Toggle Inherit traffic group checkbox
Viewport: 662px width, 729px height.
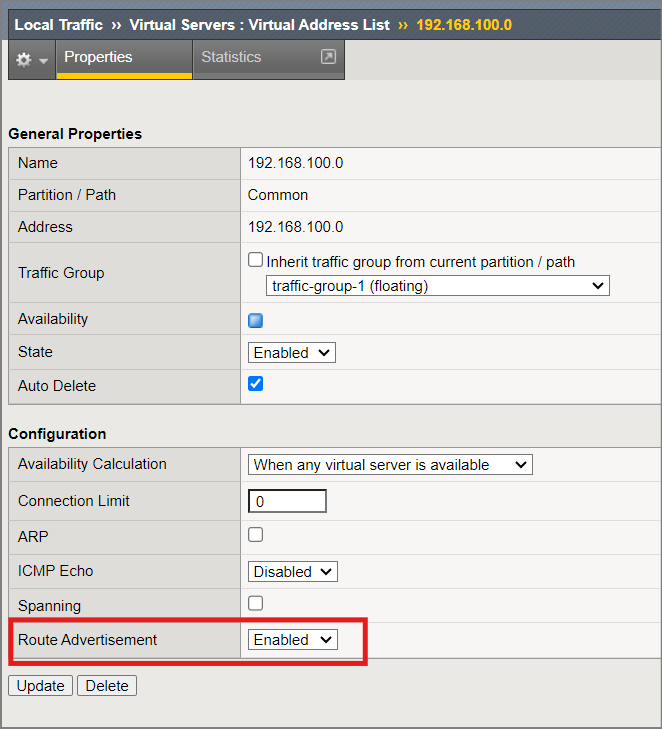click(255, 261)
